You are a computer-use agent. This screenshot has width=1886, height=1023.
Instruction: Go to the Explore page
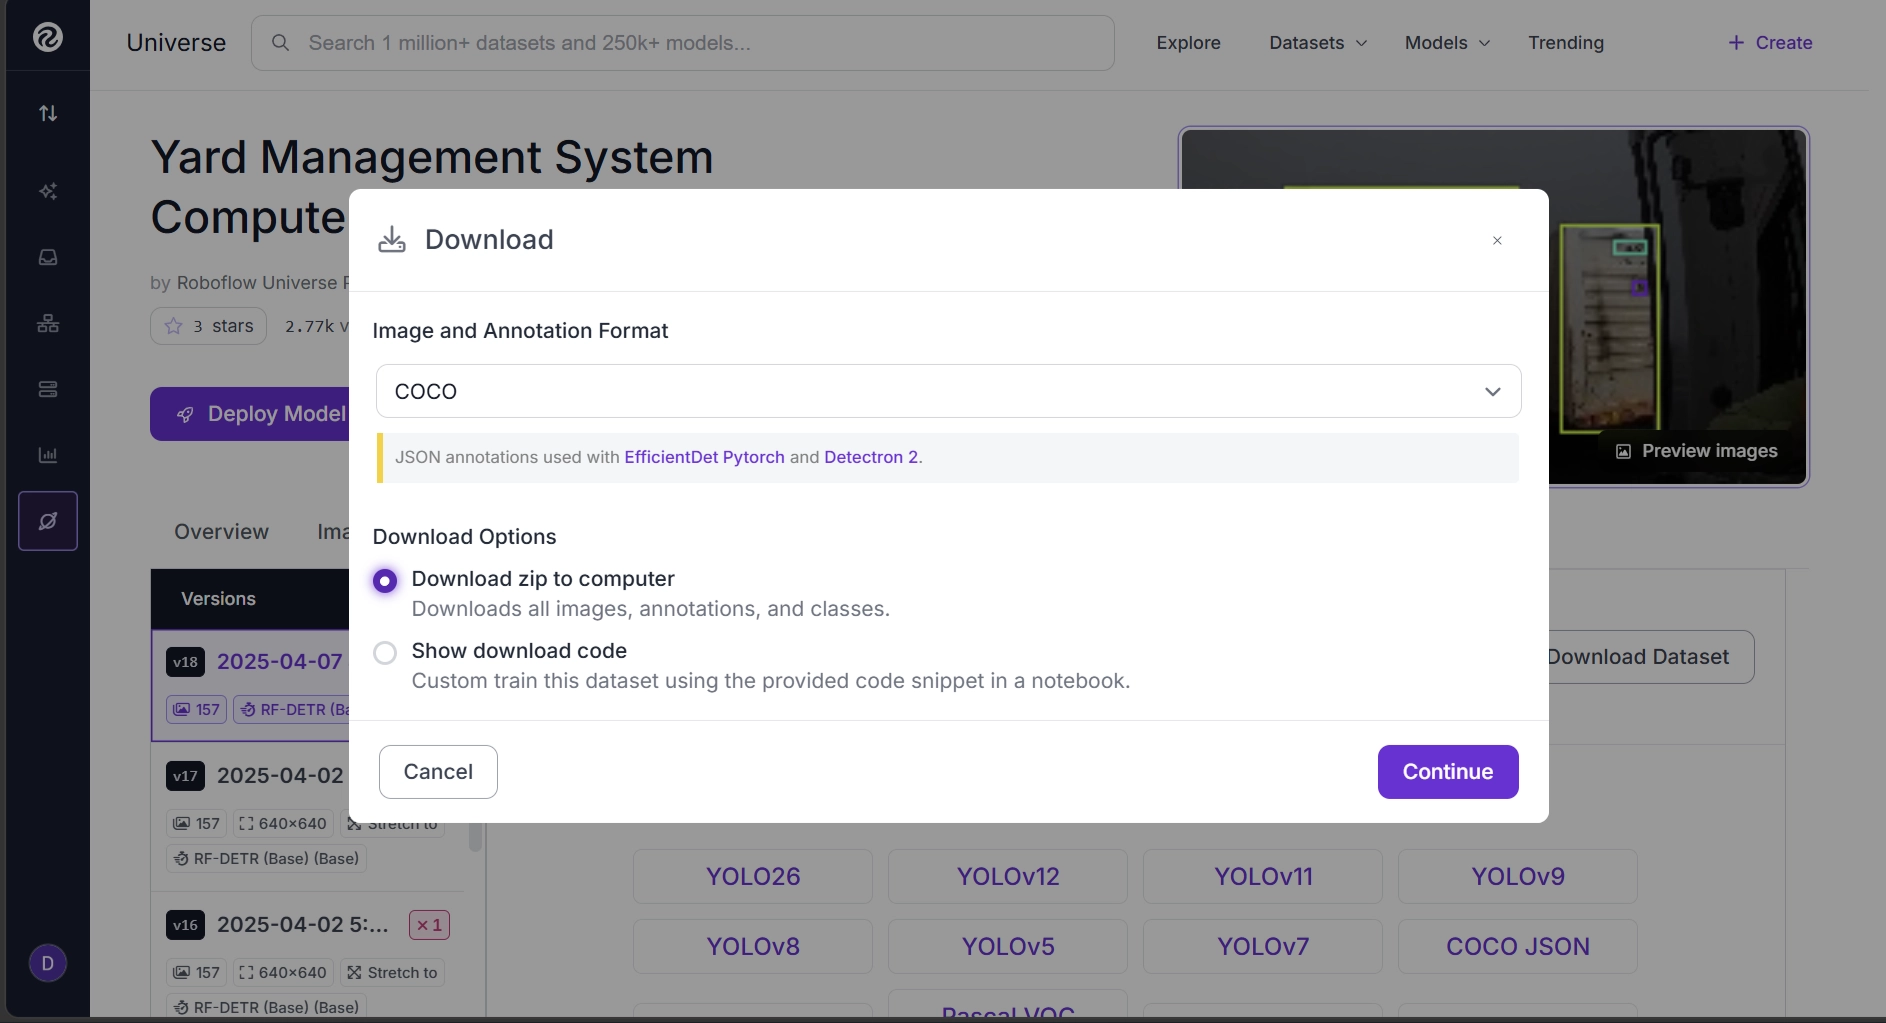(1188, 43)
